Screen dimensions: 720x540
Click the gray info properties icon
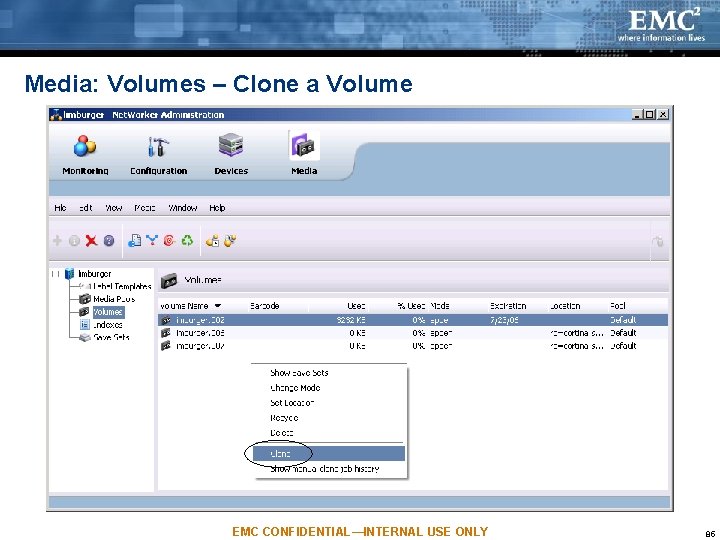click(74, 241)
